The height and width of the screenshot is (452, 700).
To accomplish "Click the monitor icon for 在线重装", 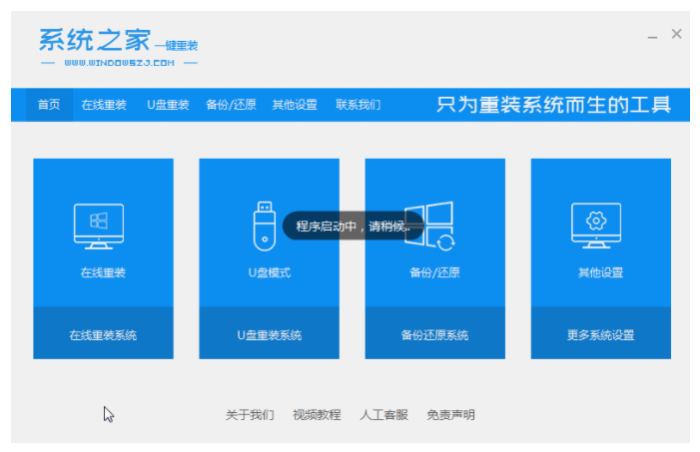I will (x=99, y=227).
